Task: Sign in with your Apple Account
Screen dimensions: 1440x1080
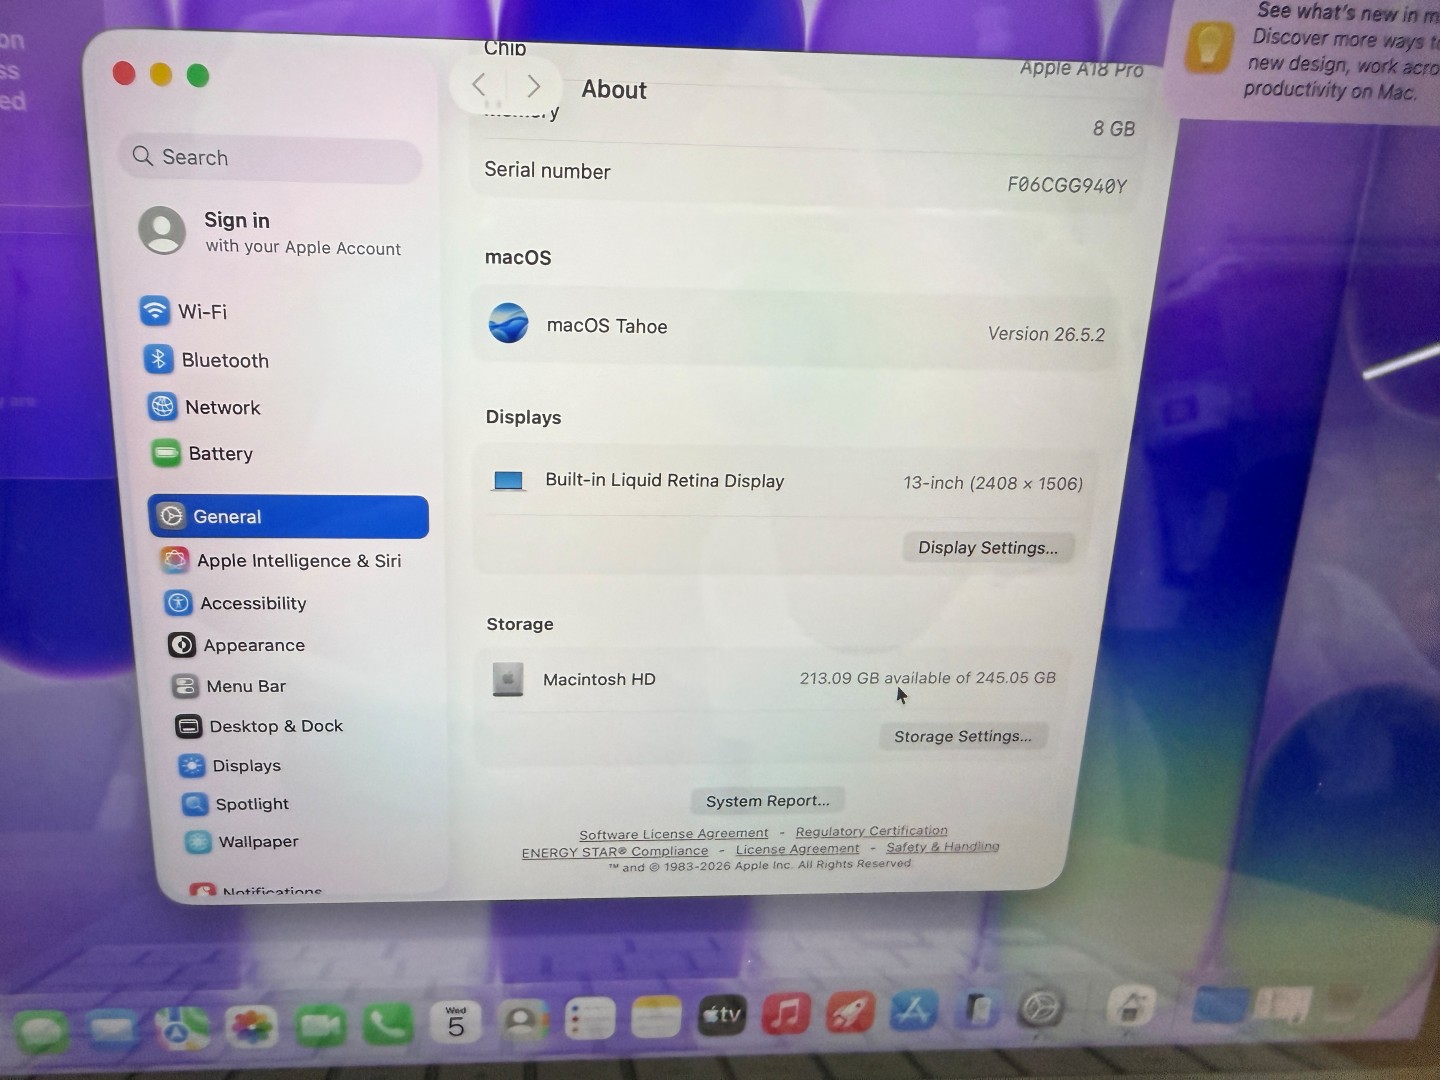Action: [x=271, y=232]
